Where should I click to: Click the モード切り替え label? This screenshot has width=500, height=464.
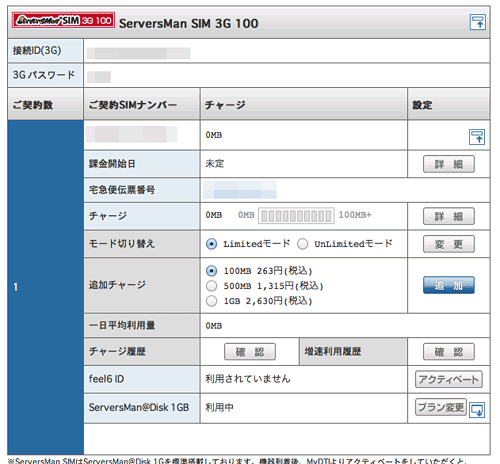[x=122, y=244]
